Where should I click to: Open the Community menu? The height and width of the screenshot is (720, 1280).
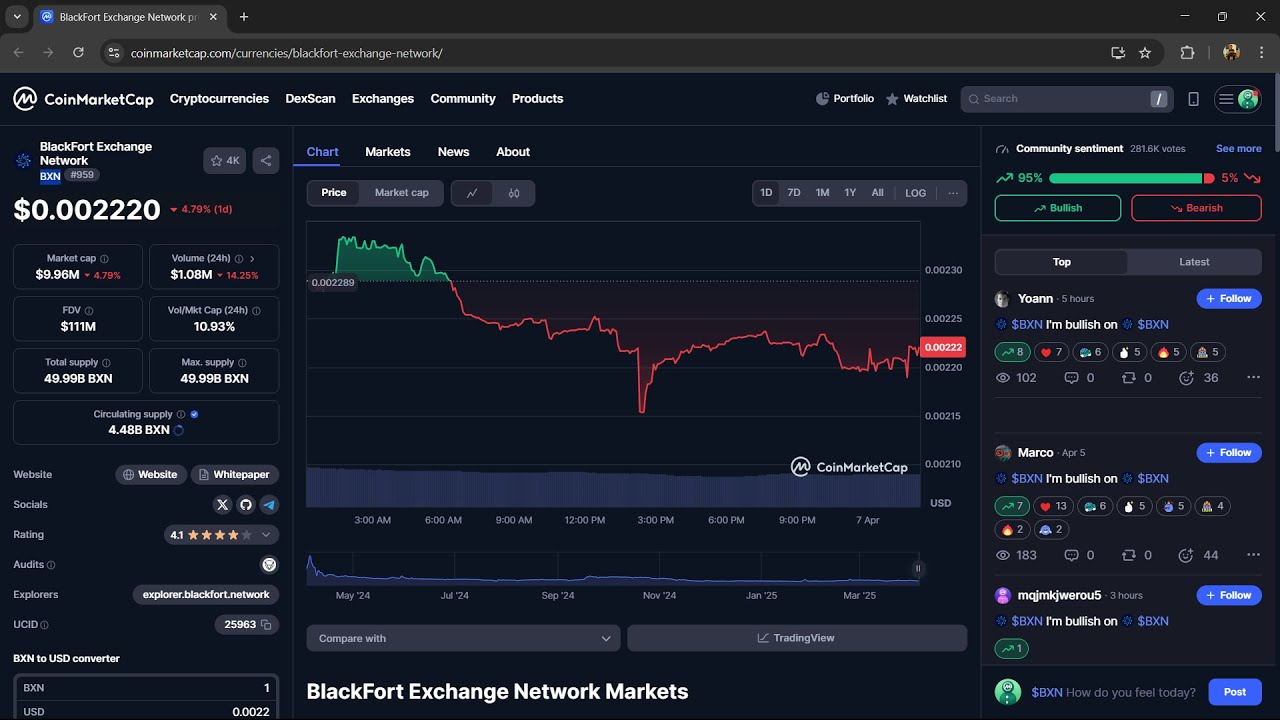(x=463, y=99)
